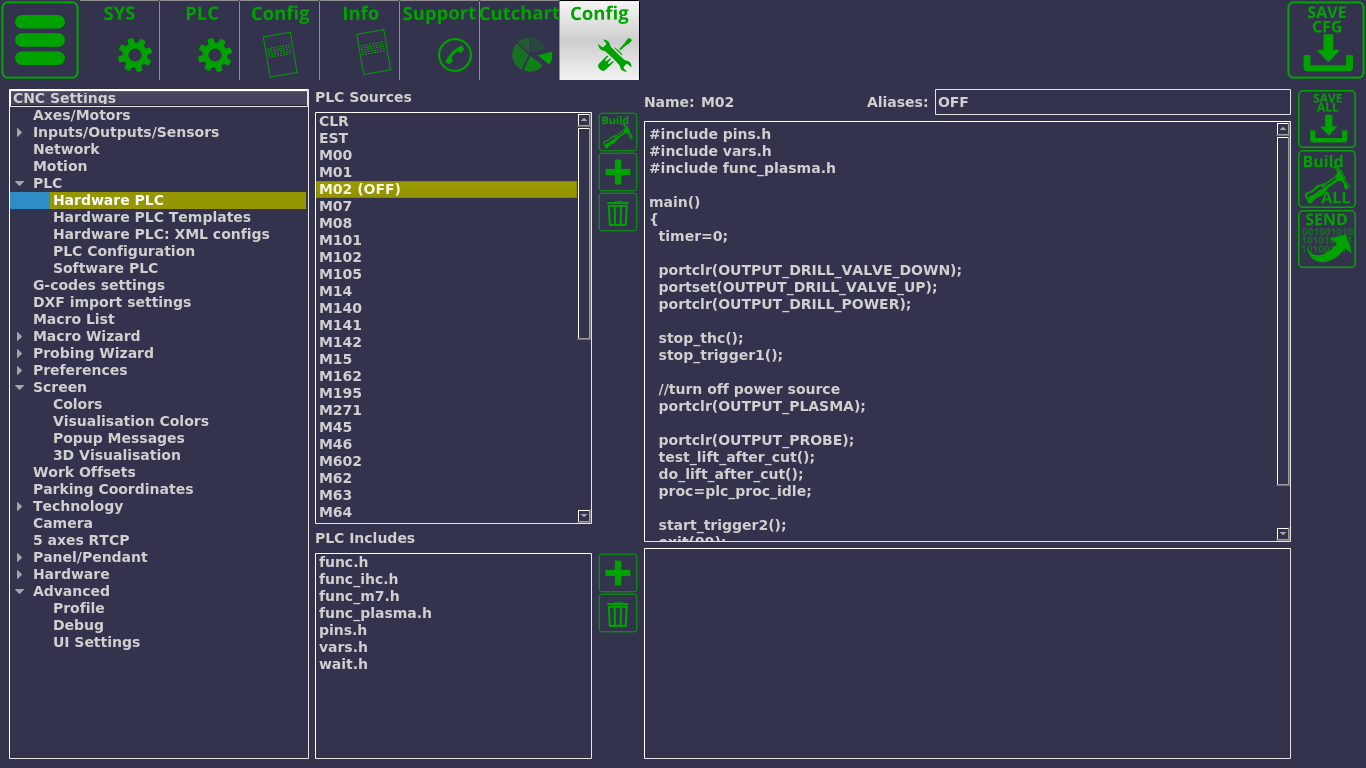Delete selected PLC source with trash icon
Viewport: 1366px width, 768px height.
tap(617, 212)
